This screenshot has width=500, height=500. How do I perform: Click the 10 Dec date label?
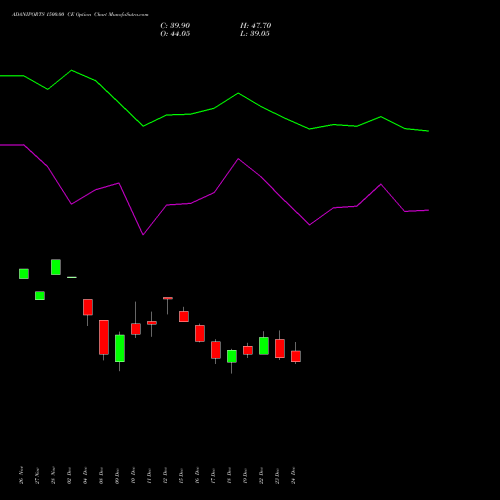tap(133, 475)
